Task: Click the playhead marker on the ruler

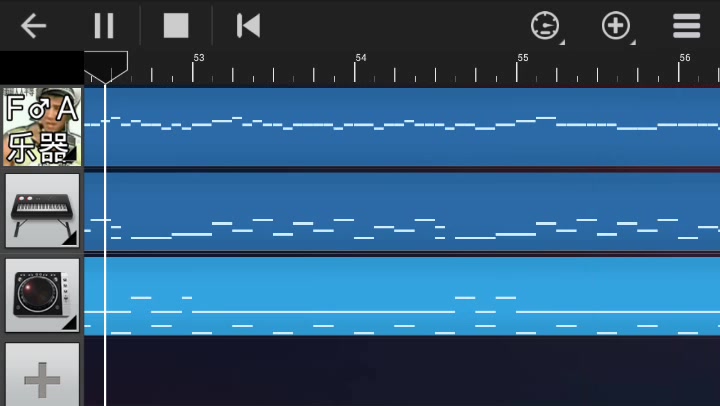Action: [106, 67]
